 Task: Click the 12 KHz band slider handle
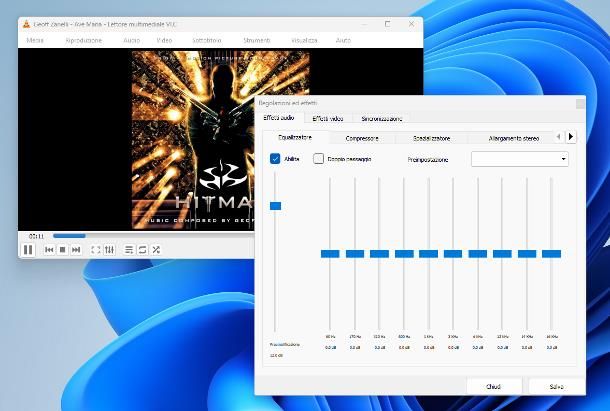pos(502,254)
